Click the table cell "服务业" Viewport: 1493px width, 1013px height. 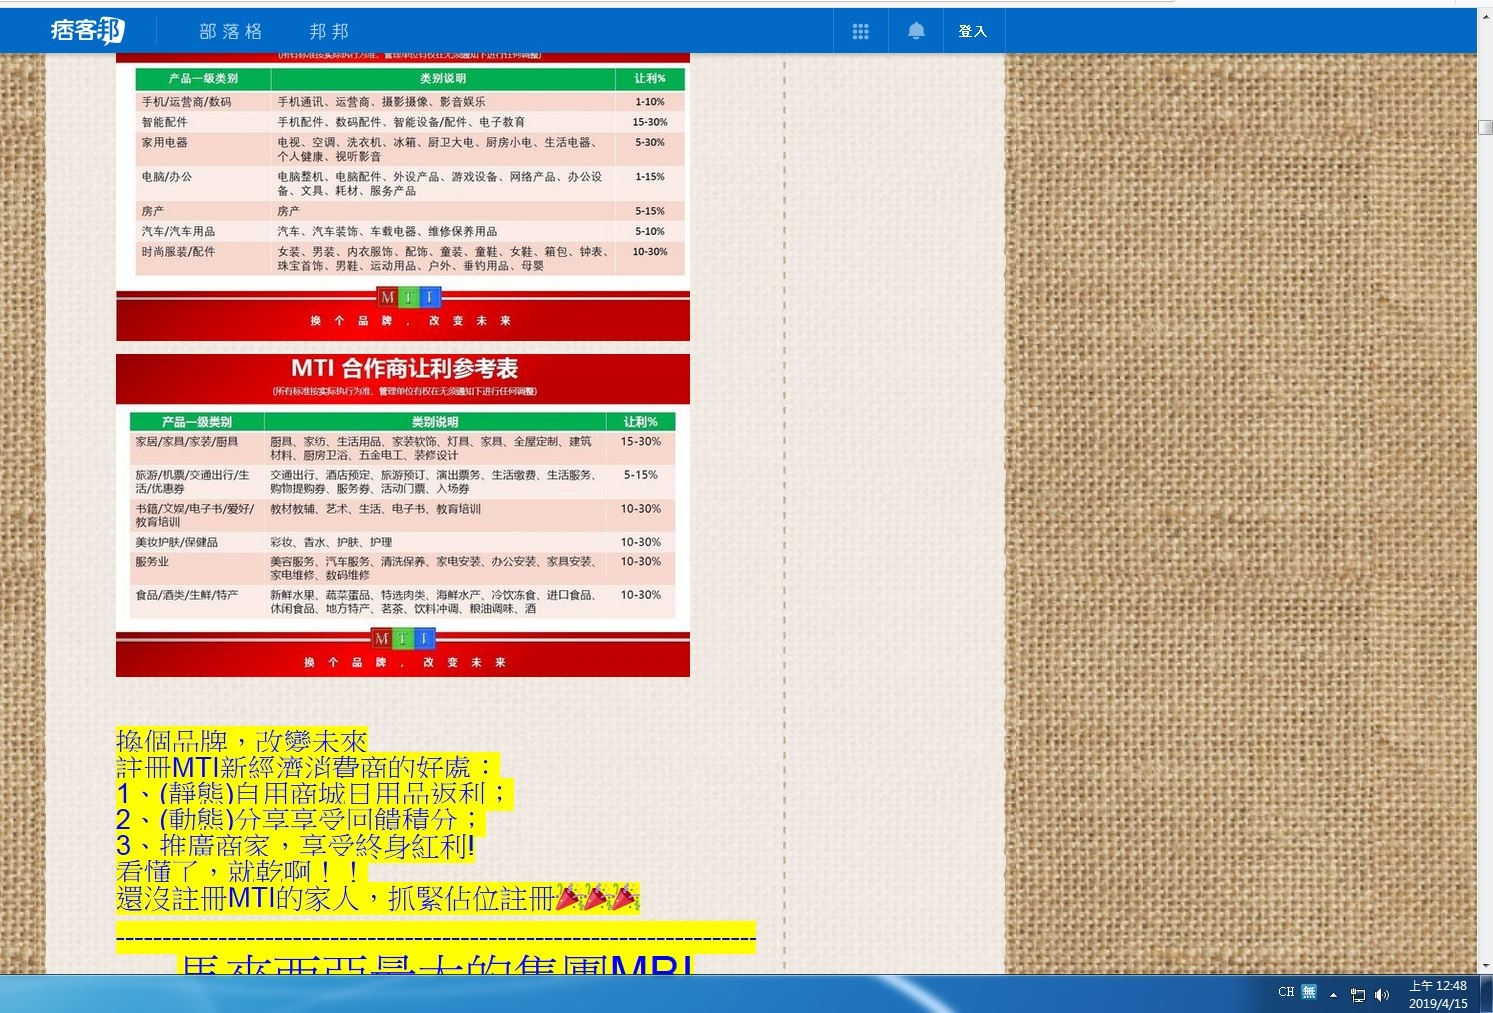point(152,562)
